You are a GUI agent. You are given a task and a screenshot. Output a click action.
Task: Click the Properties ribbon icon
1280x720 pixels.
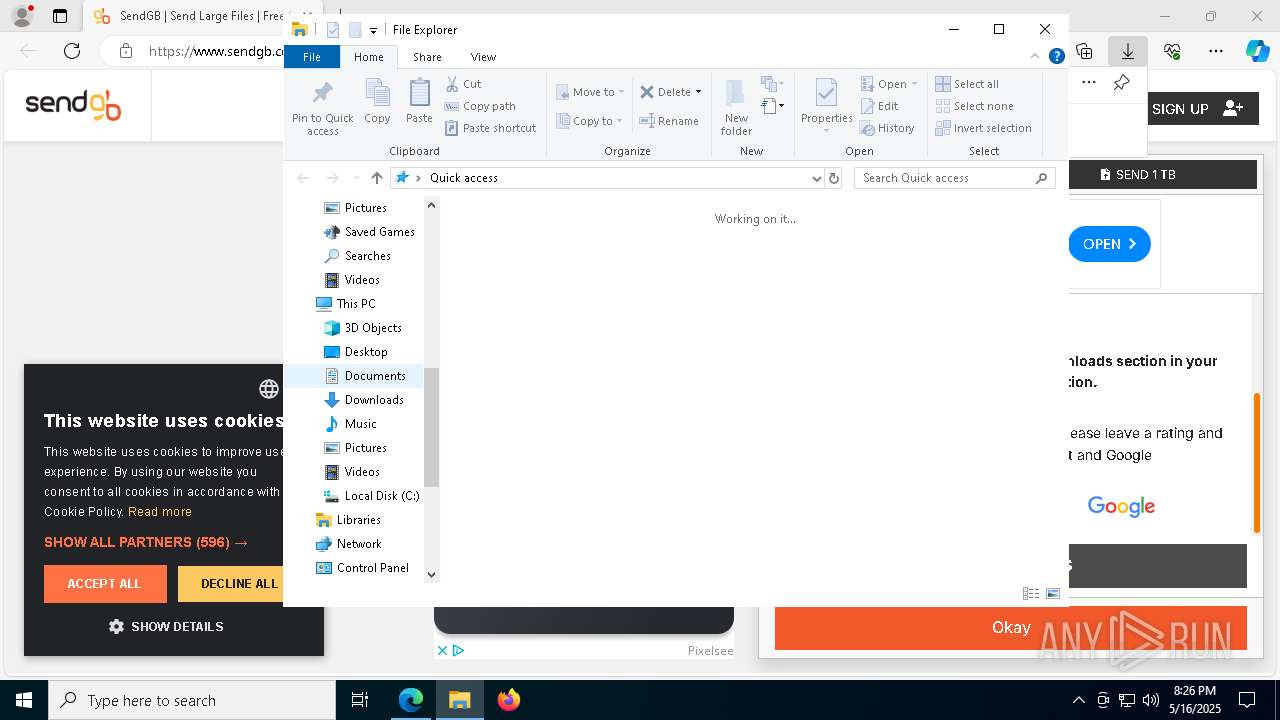(826, 107)
